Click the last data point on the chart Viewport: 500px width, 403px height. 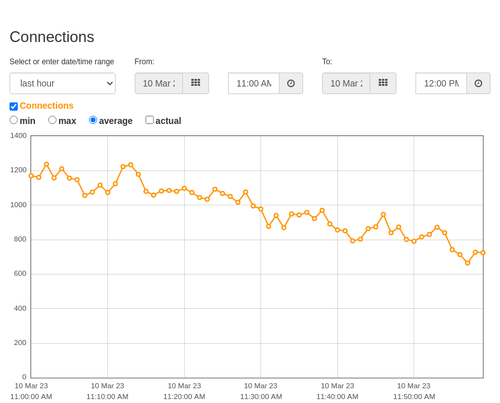point(483,253)
